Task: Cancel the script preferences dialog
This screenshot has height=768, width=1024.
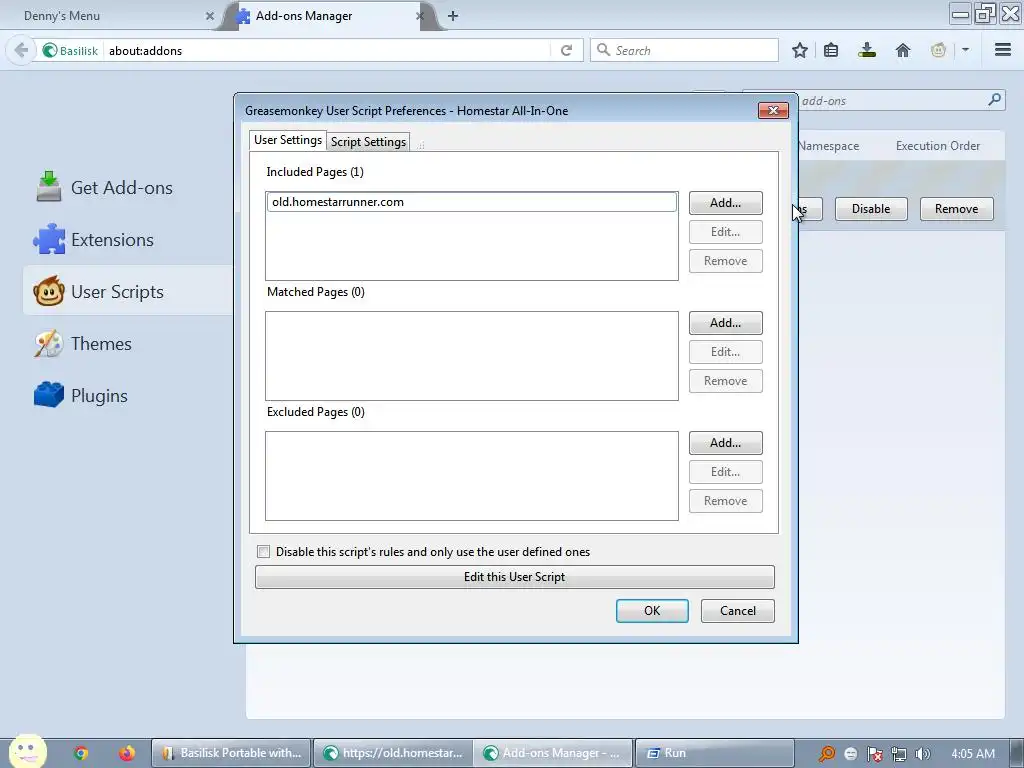Action: click(737, 611)
